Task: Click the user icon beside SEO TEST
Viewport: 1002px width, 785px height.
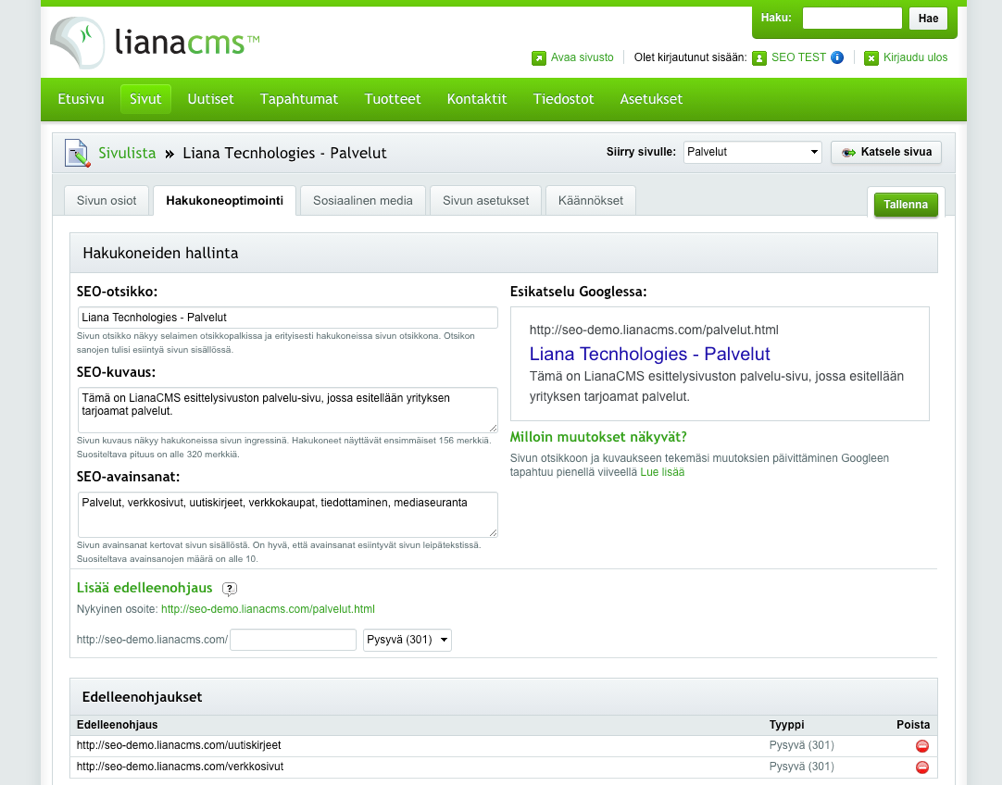Action: (x=759, y=58)
